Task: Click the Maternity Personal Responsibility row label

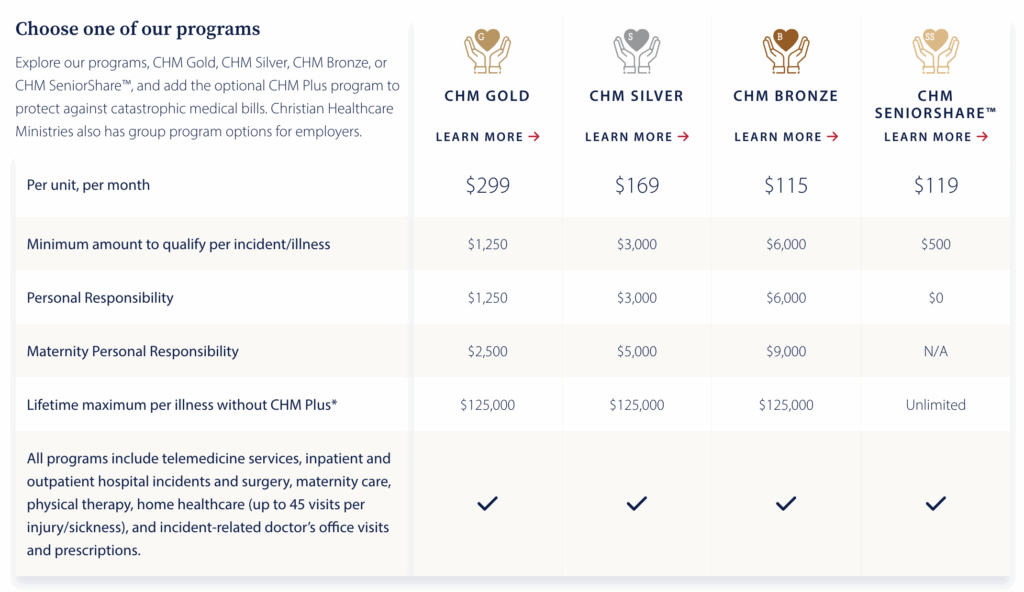Action: click(132, 351)
